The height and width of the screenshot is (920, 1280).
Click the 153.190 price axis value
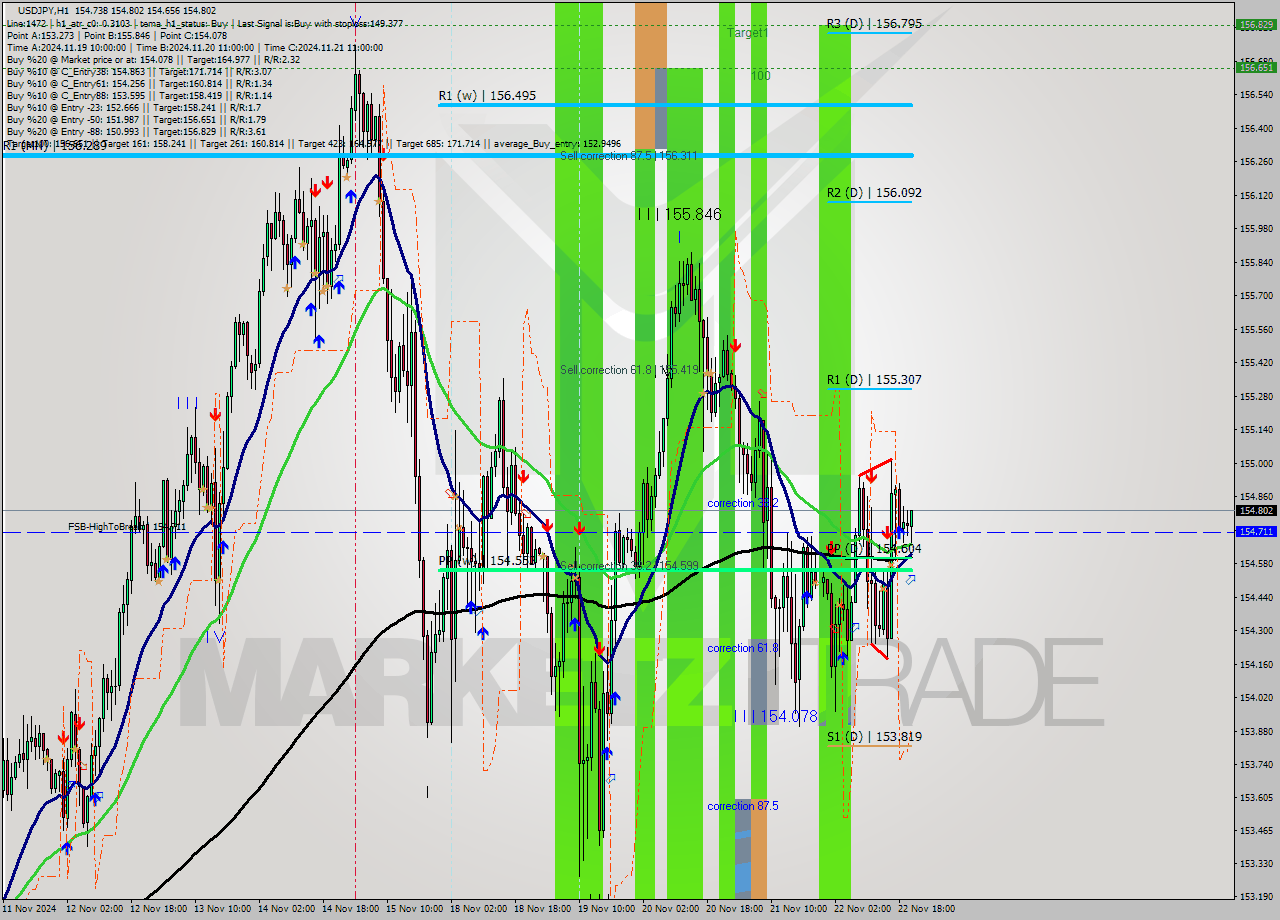pos(1256,897)
